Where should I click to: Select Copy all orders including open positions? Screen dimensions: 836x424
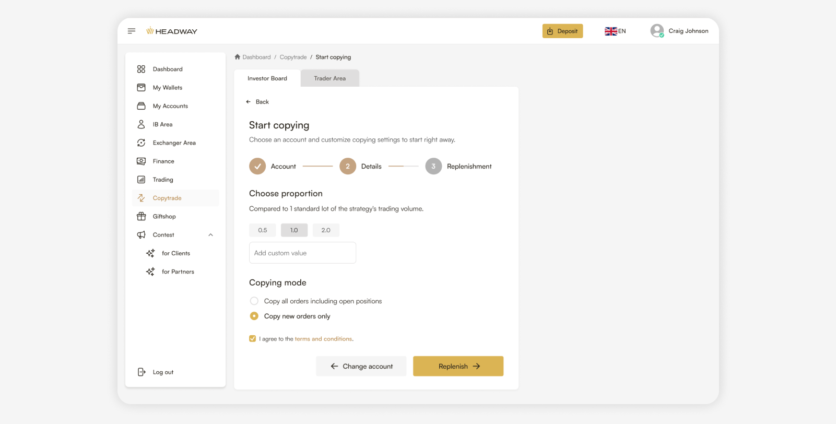click(x=254, y=301)
